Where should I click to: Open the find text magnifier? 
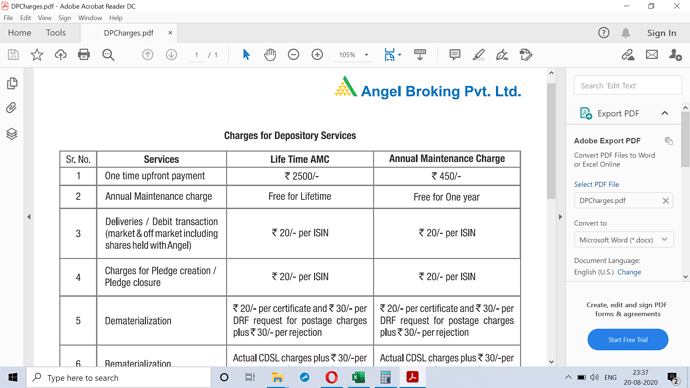click(x=108, y=55)
